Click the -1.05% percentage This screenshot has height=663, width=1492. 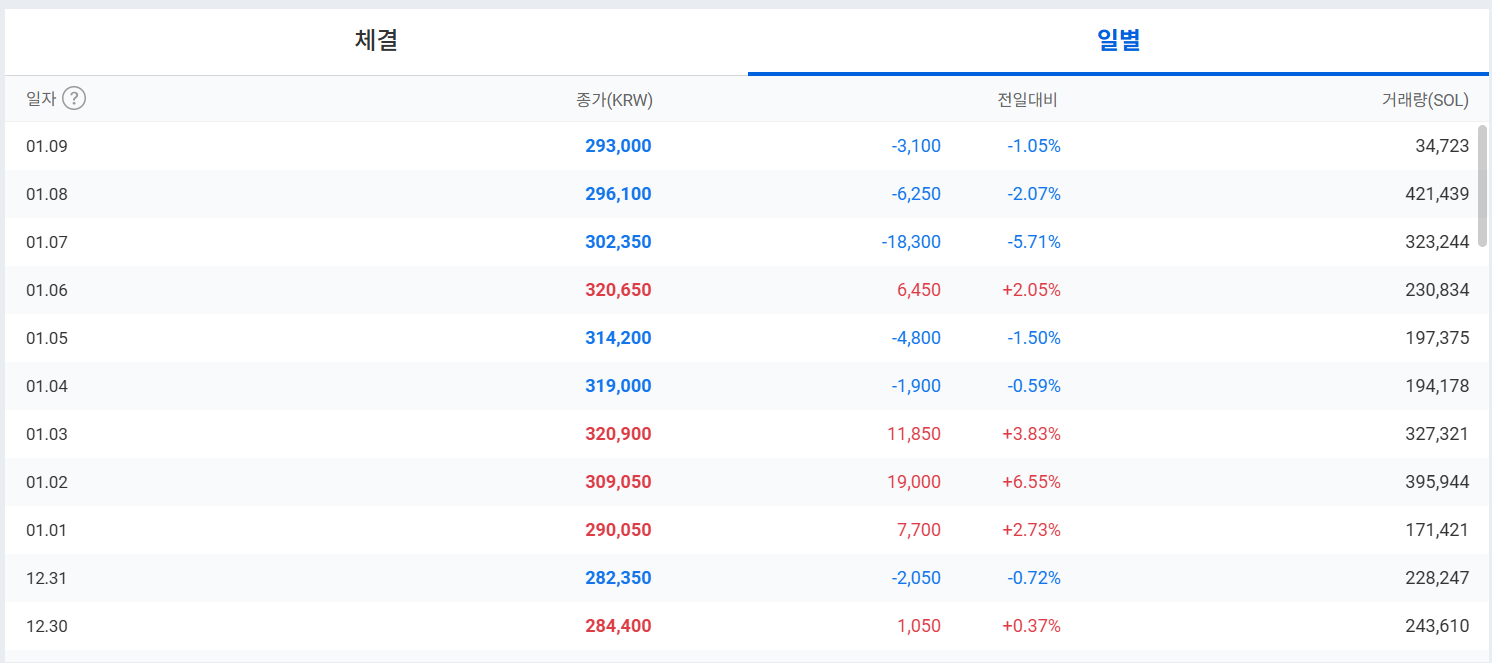[x=1034, y=146]
